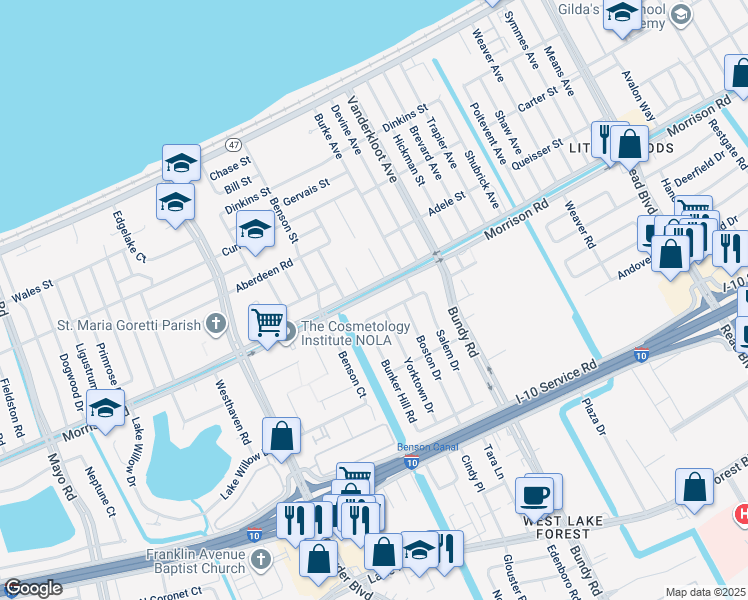This screenshot has width=748, height=600.
Task: Select the school marker near bottom center
Action: point(420,551)
